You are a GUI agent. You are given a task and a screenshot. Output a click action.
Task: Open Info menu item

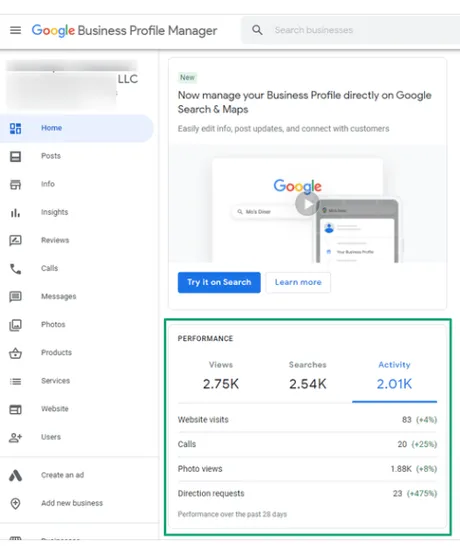[x=48, y=184]
